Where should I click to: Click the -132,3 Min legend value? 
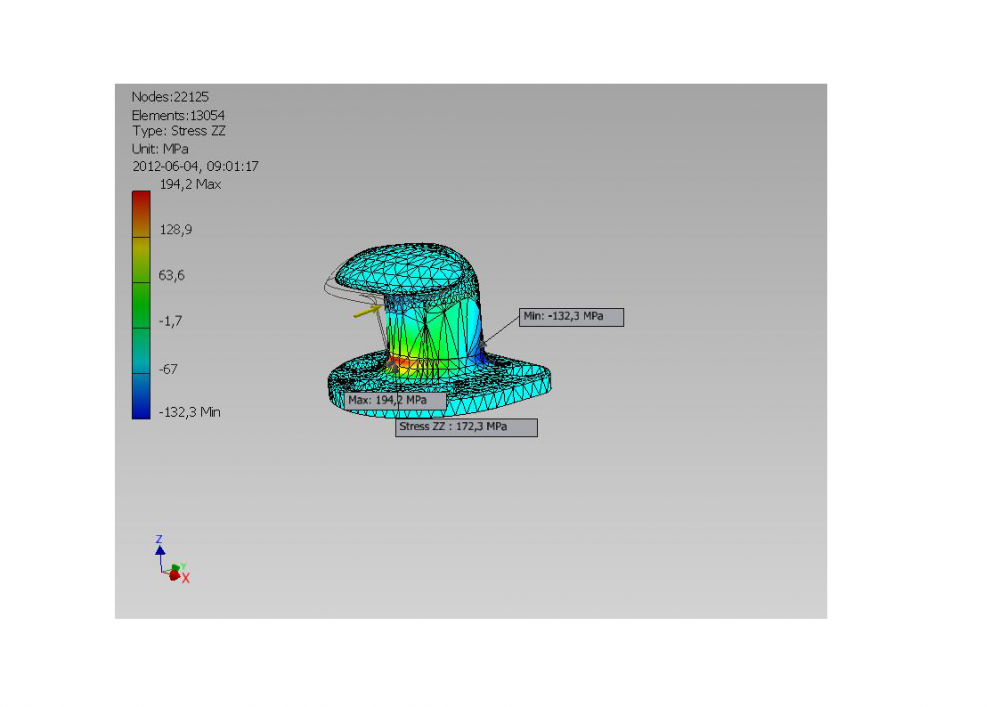[x=190, y=412]
